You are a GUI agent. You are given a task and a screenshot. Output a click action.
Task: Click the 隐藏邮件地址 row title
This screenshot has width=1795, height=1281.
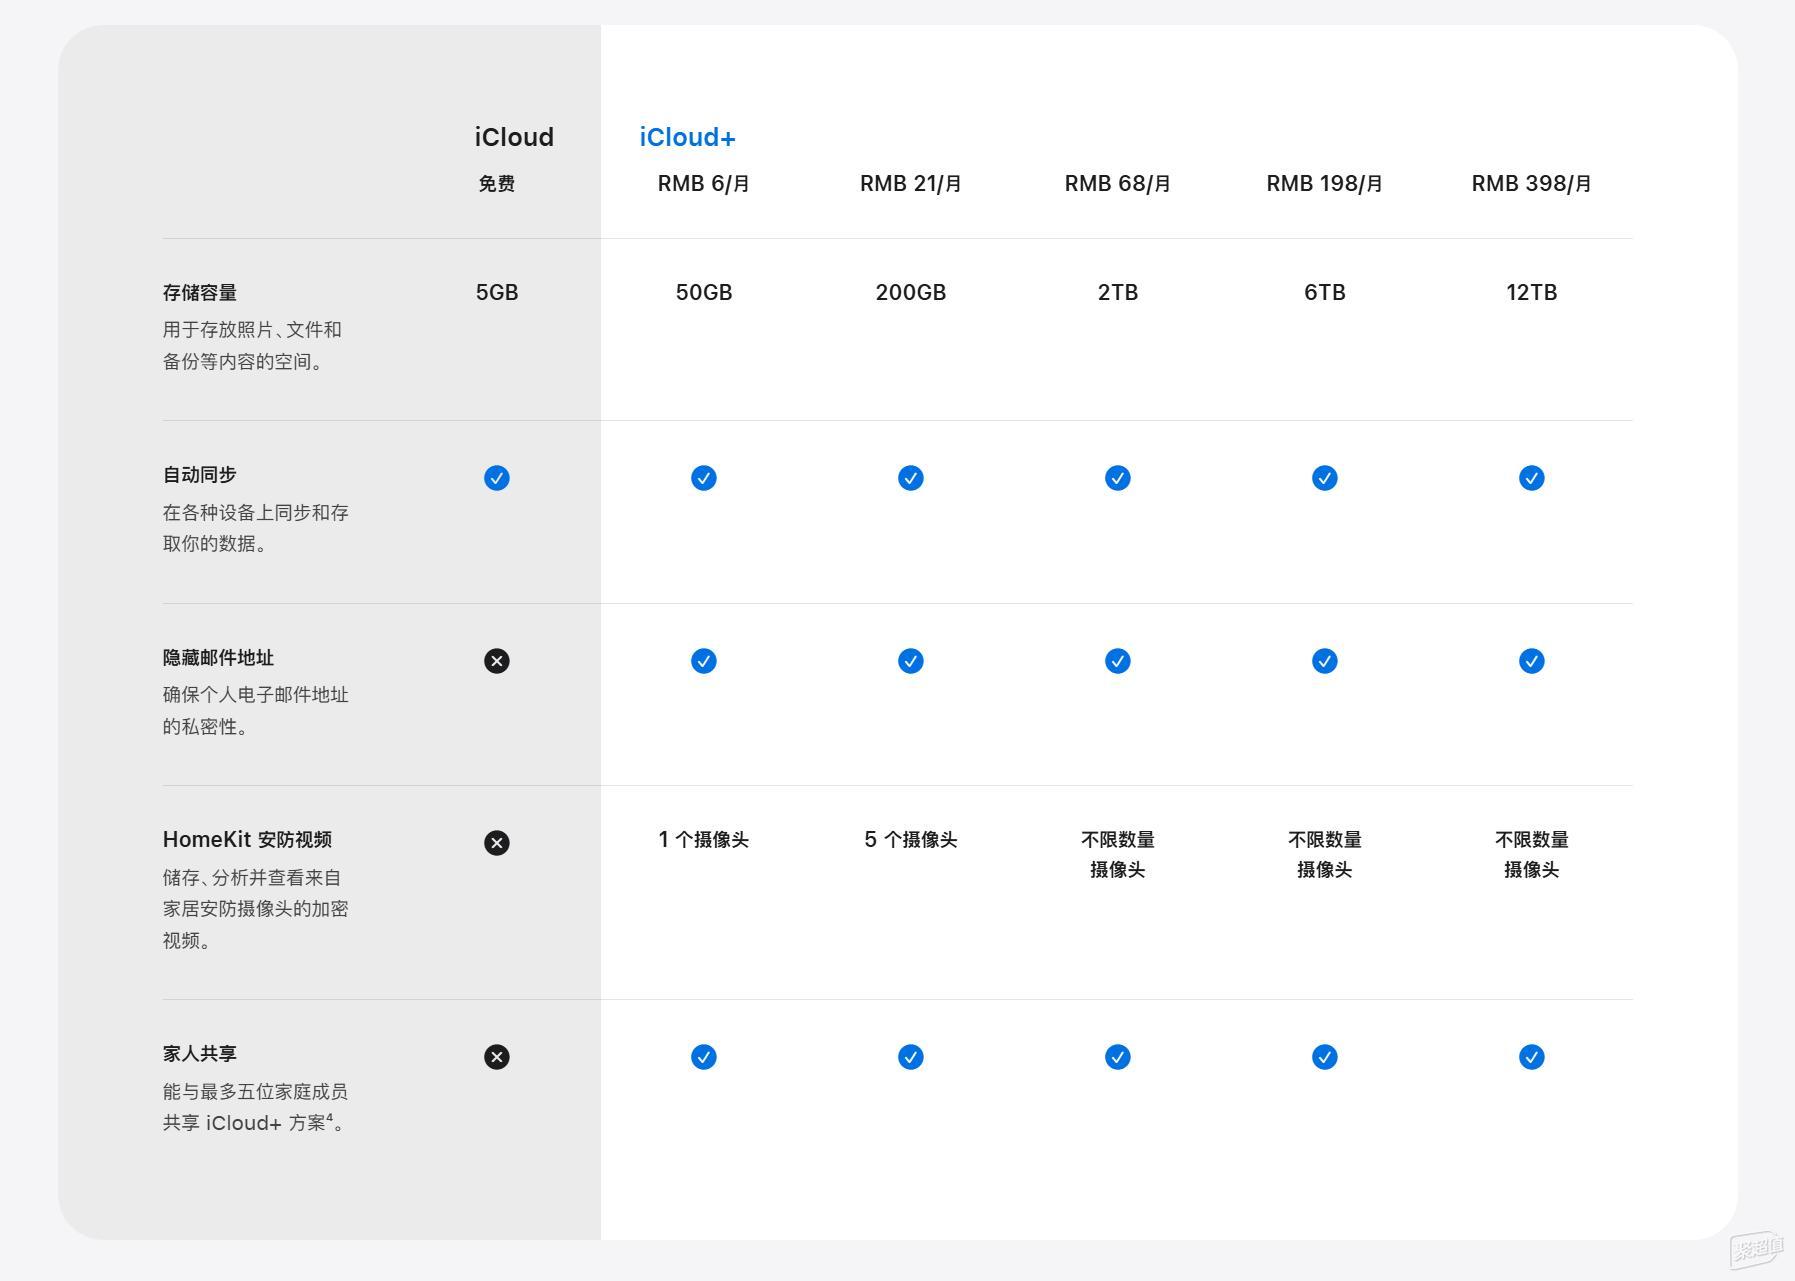tap(218, 658)
